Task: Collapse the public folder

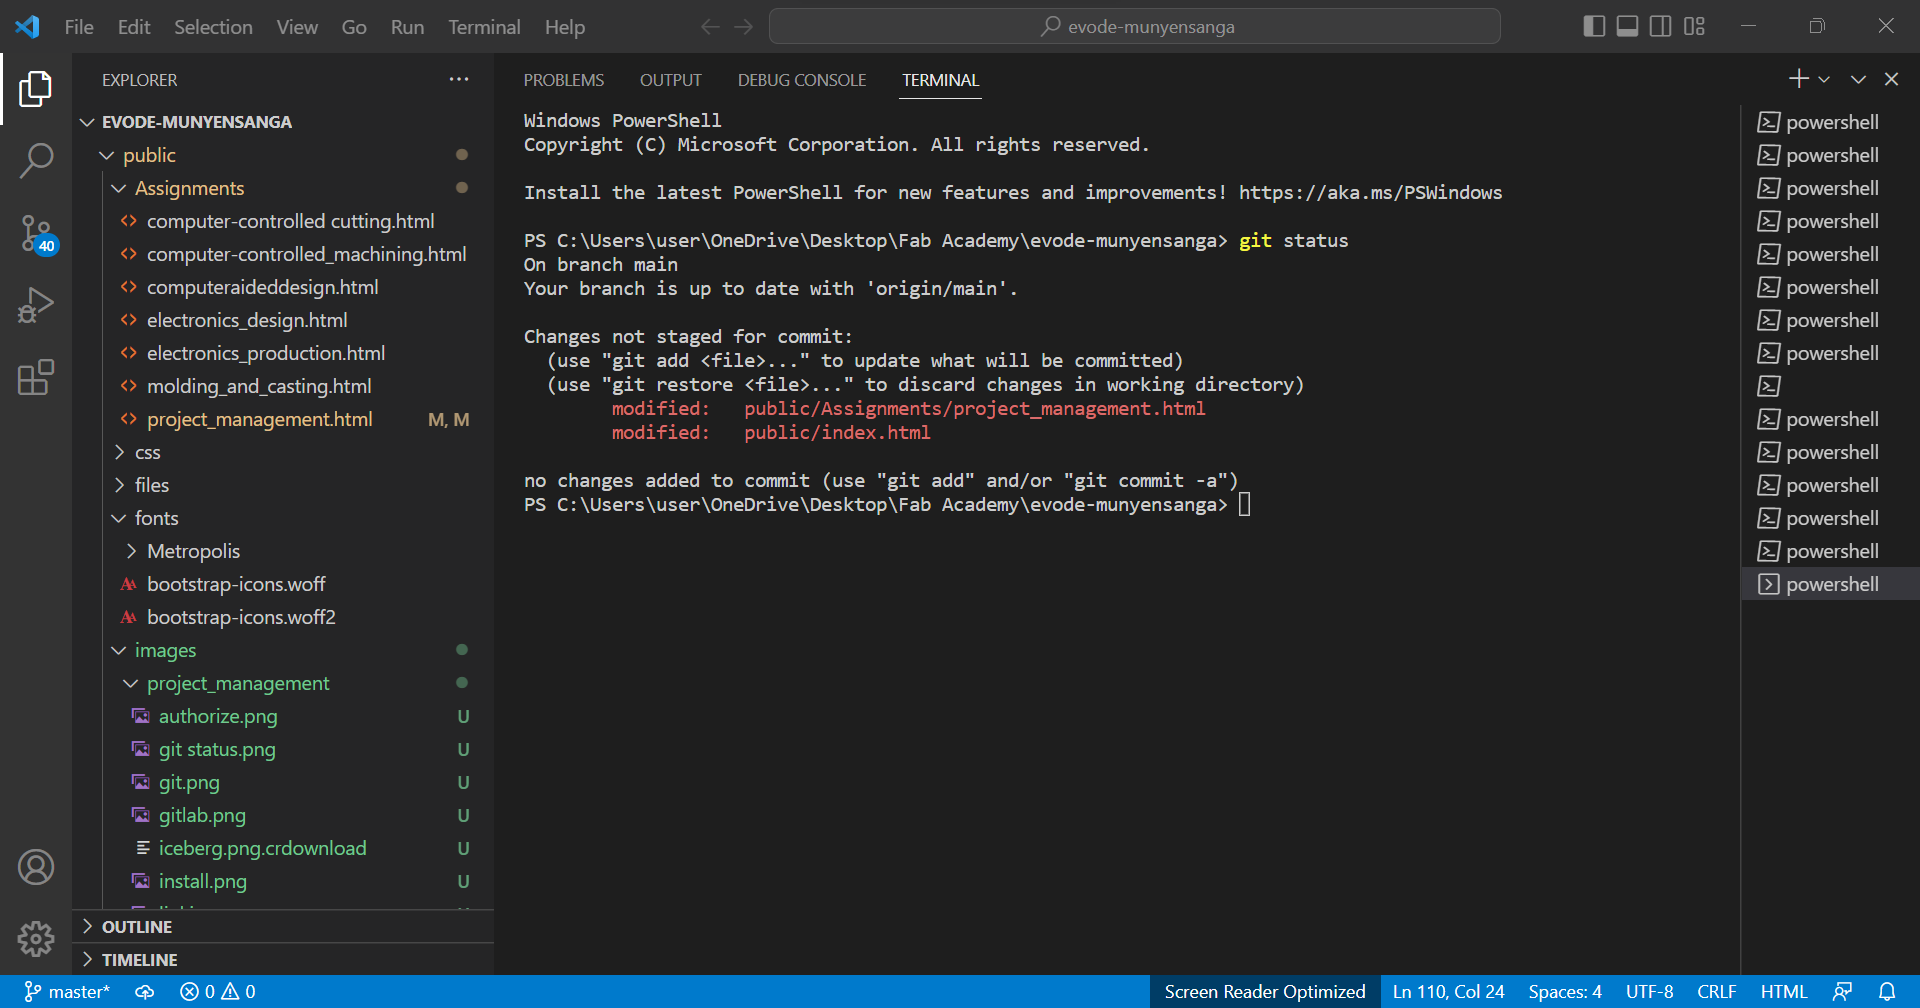Action: click(x=283, y=155)
